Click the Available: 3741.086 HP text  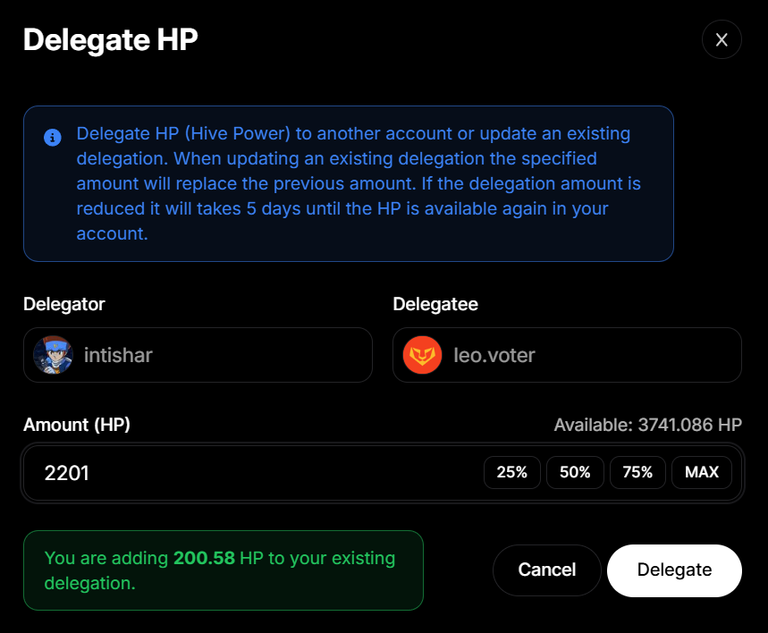point(648,425)
